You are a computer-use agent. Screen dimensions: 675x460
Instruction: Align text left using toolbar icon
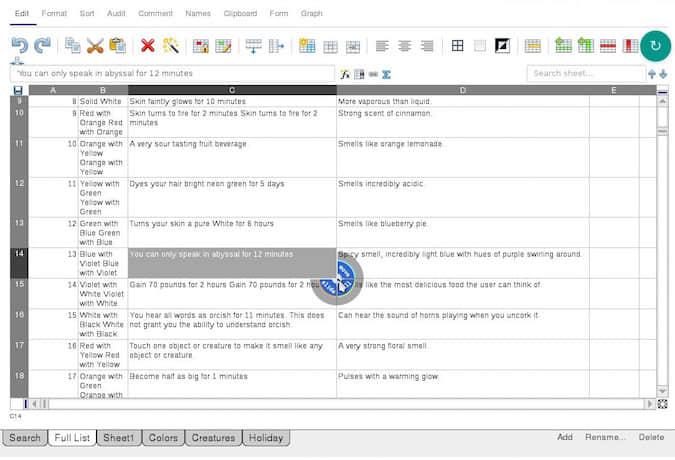(x=382, y=46)
